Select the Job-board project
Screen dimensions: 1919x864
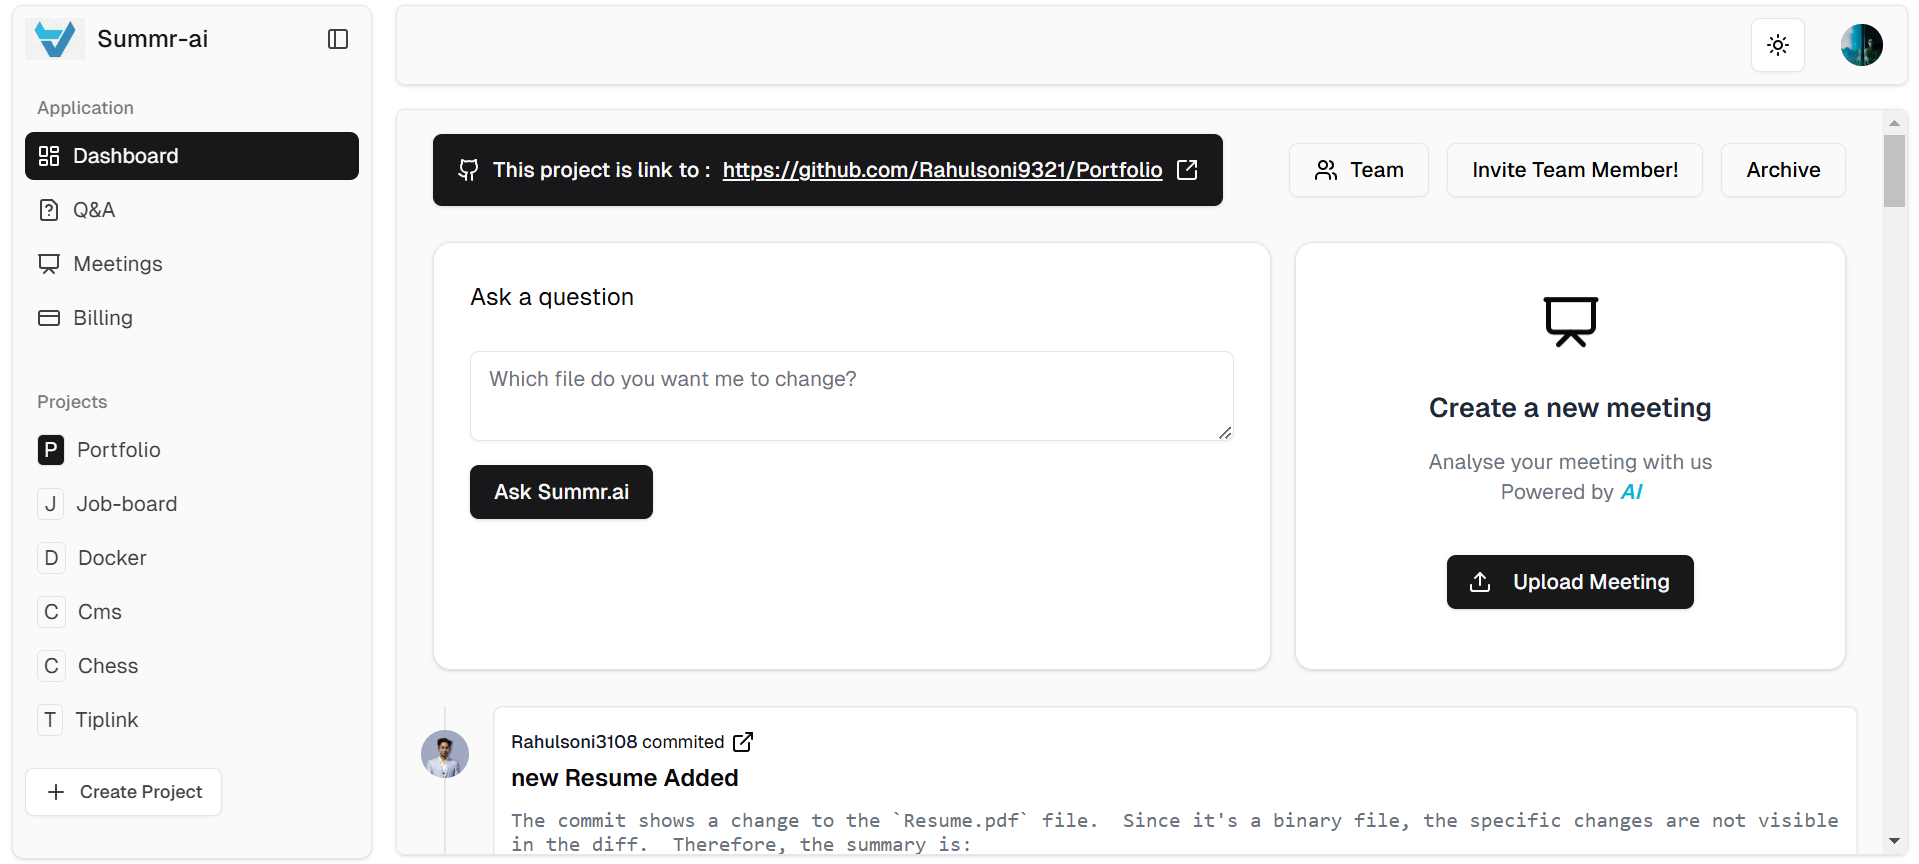126,504
